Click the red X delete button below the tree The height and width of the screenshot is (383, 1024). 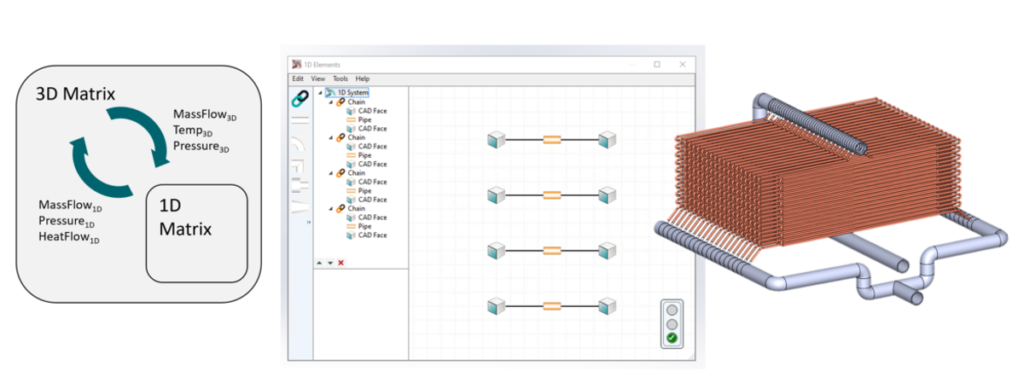pos(341,262)
